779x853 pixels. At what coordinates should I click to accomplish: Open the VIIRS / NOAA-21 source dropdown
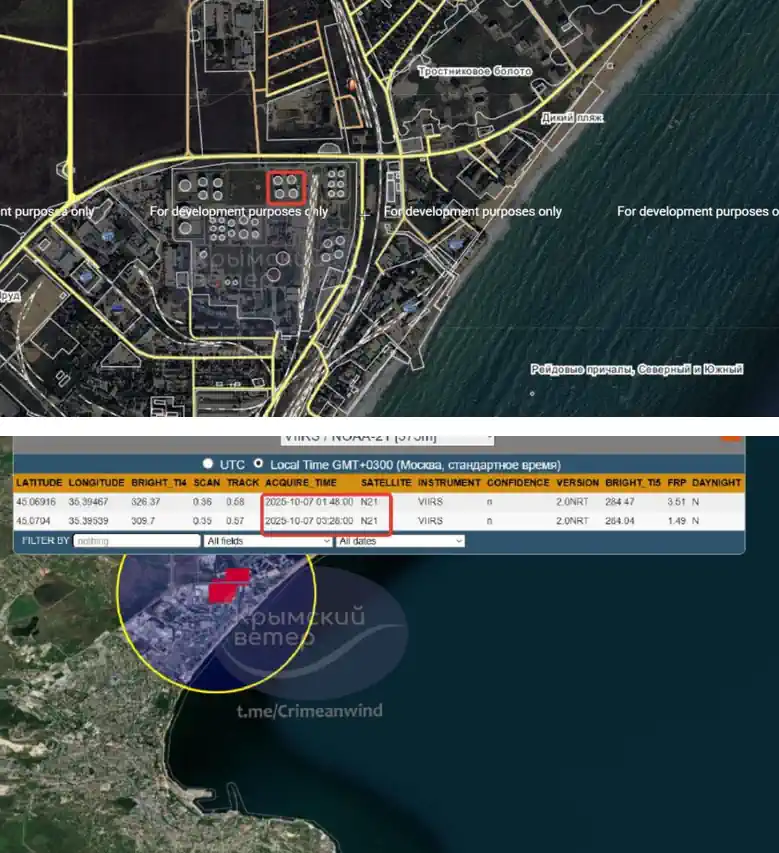[388, 438]
